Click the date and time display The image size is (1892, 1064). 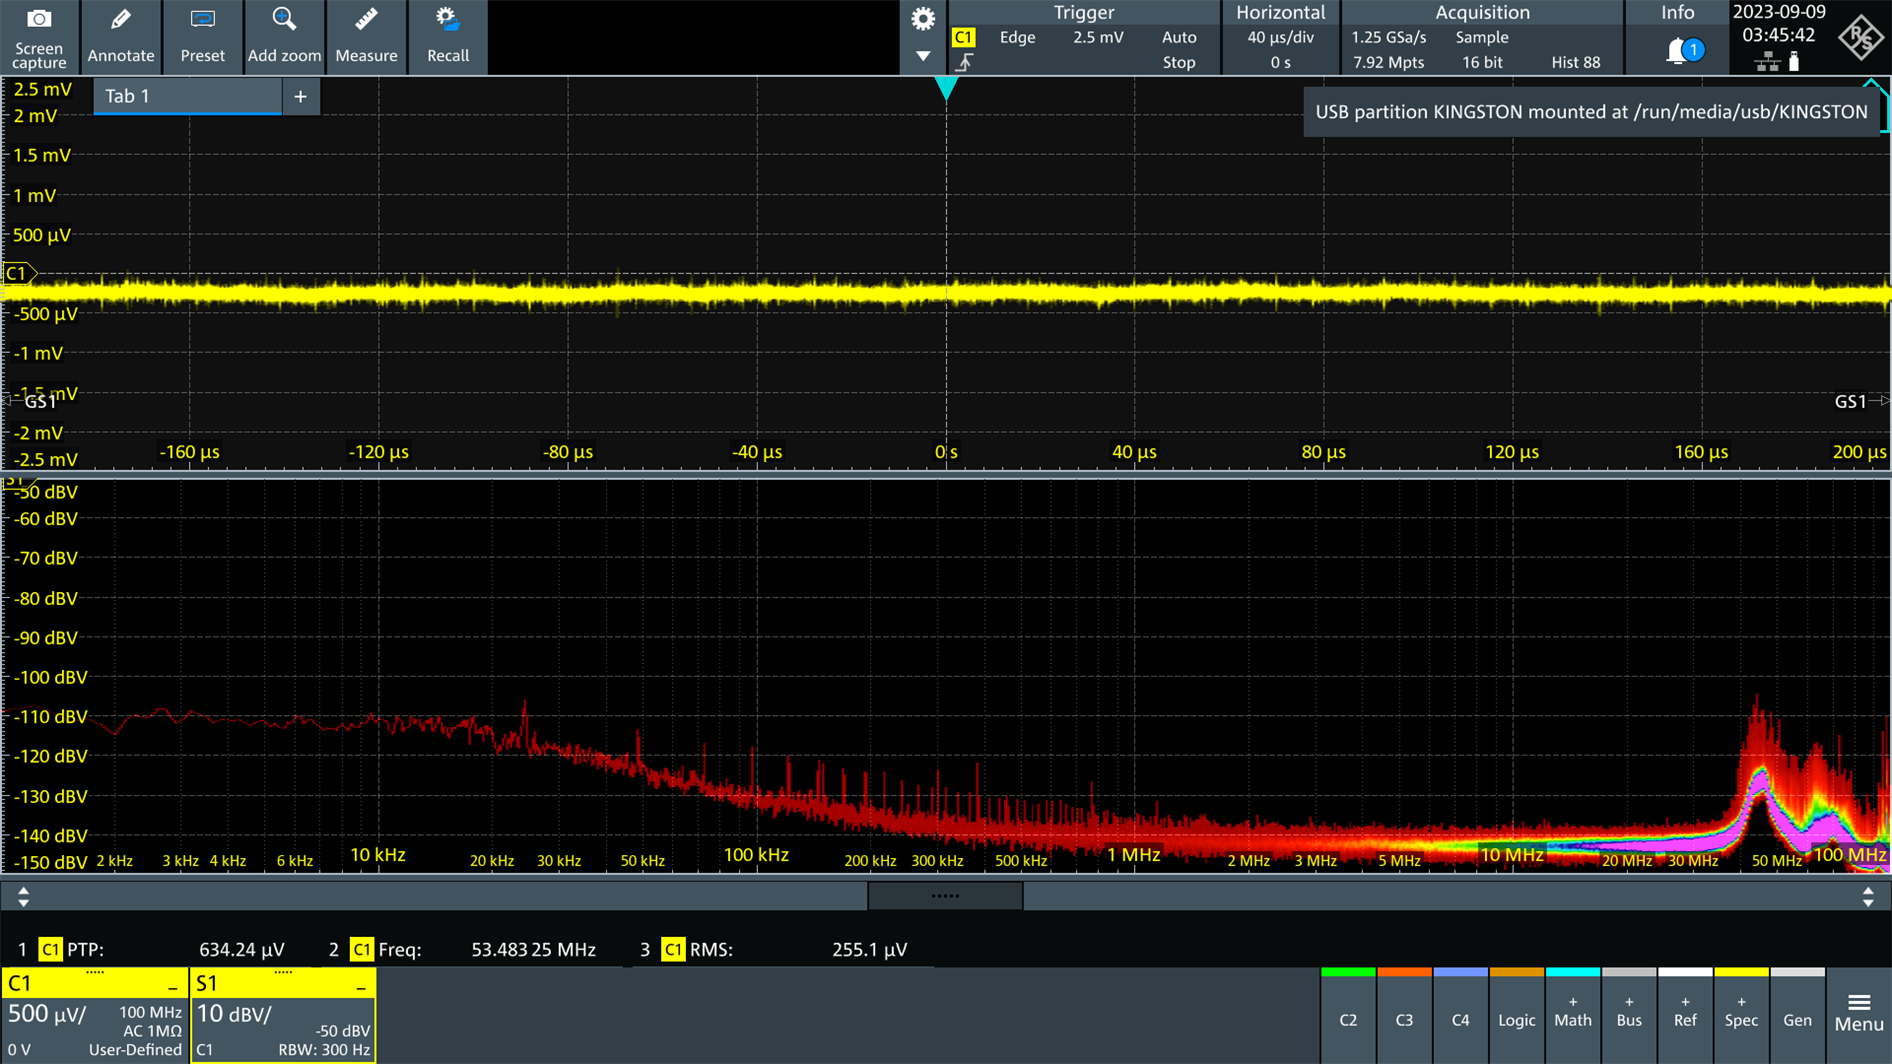(1778, 24)
